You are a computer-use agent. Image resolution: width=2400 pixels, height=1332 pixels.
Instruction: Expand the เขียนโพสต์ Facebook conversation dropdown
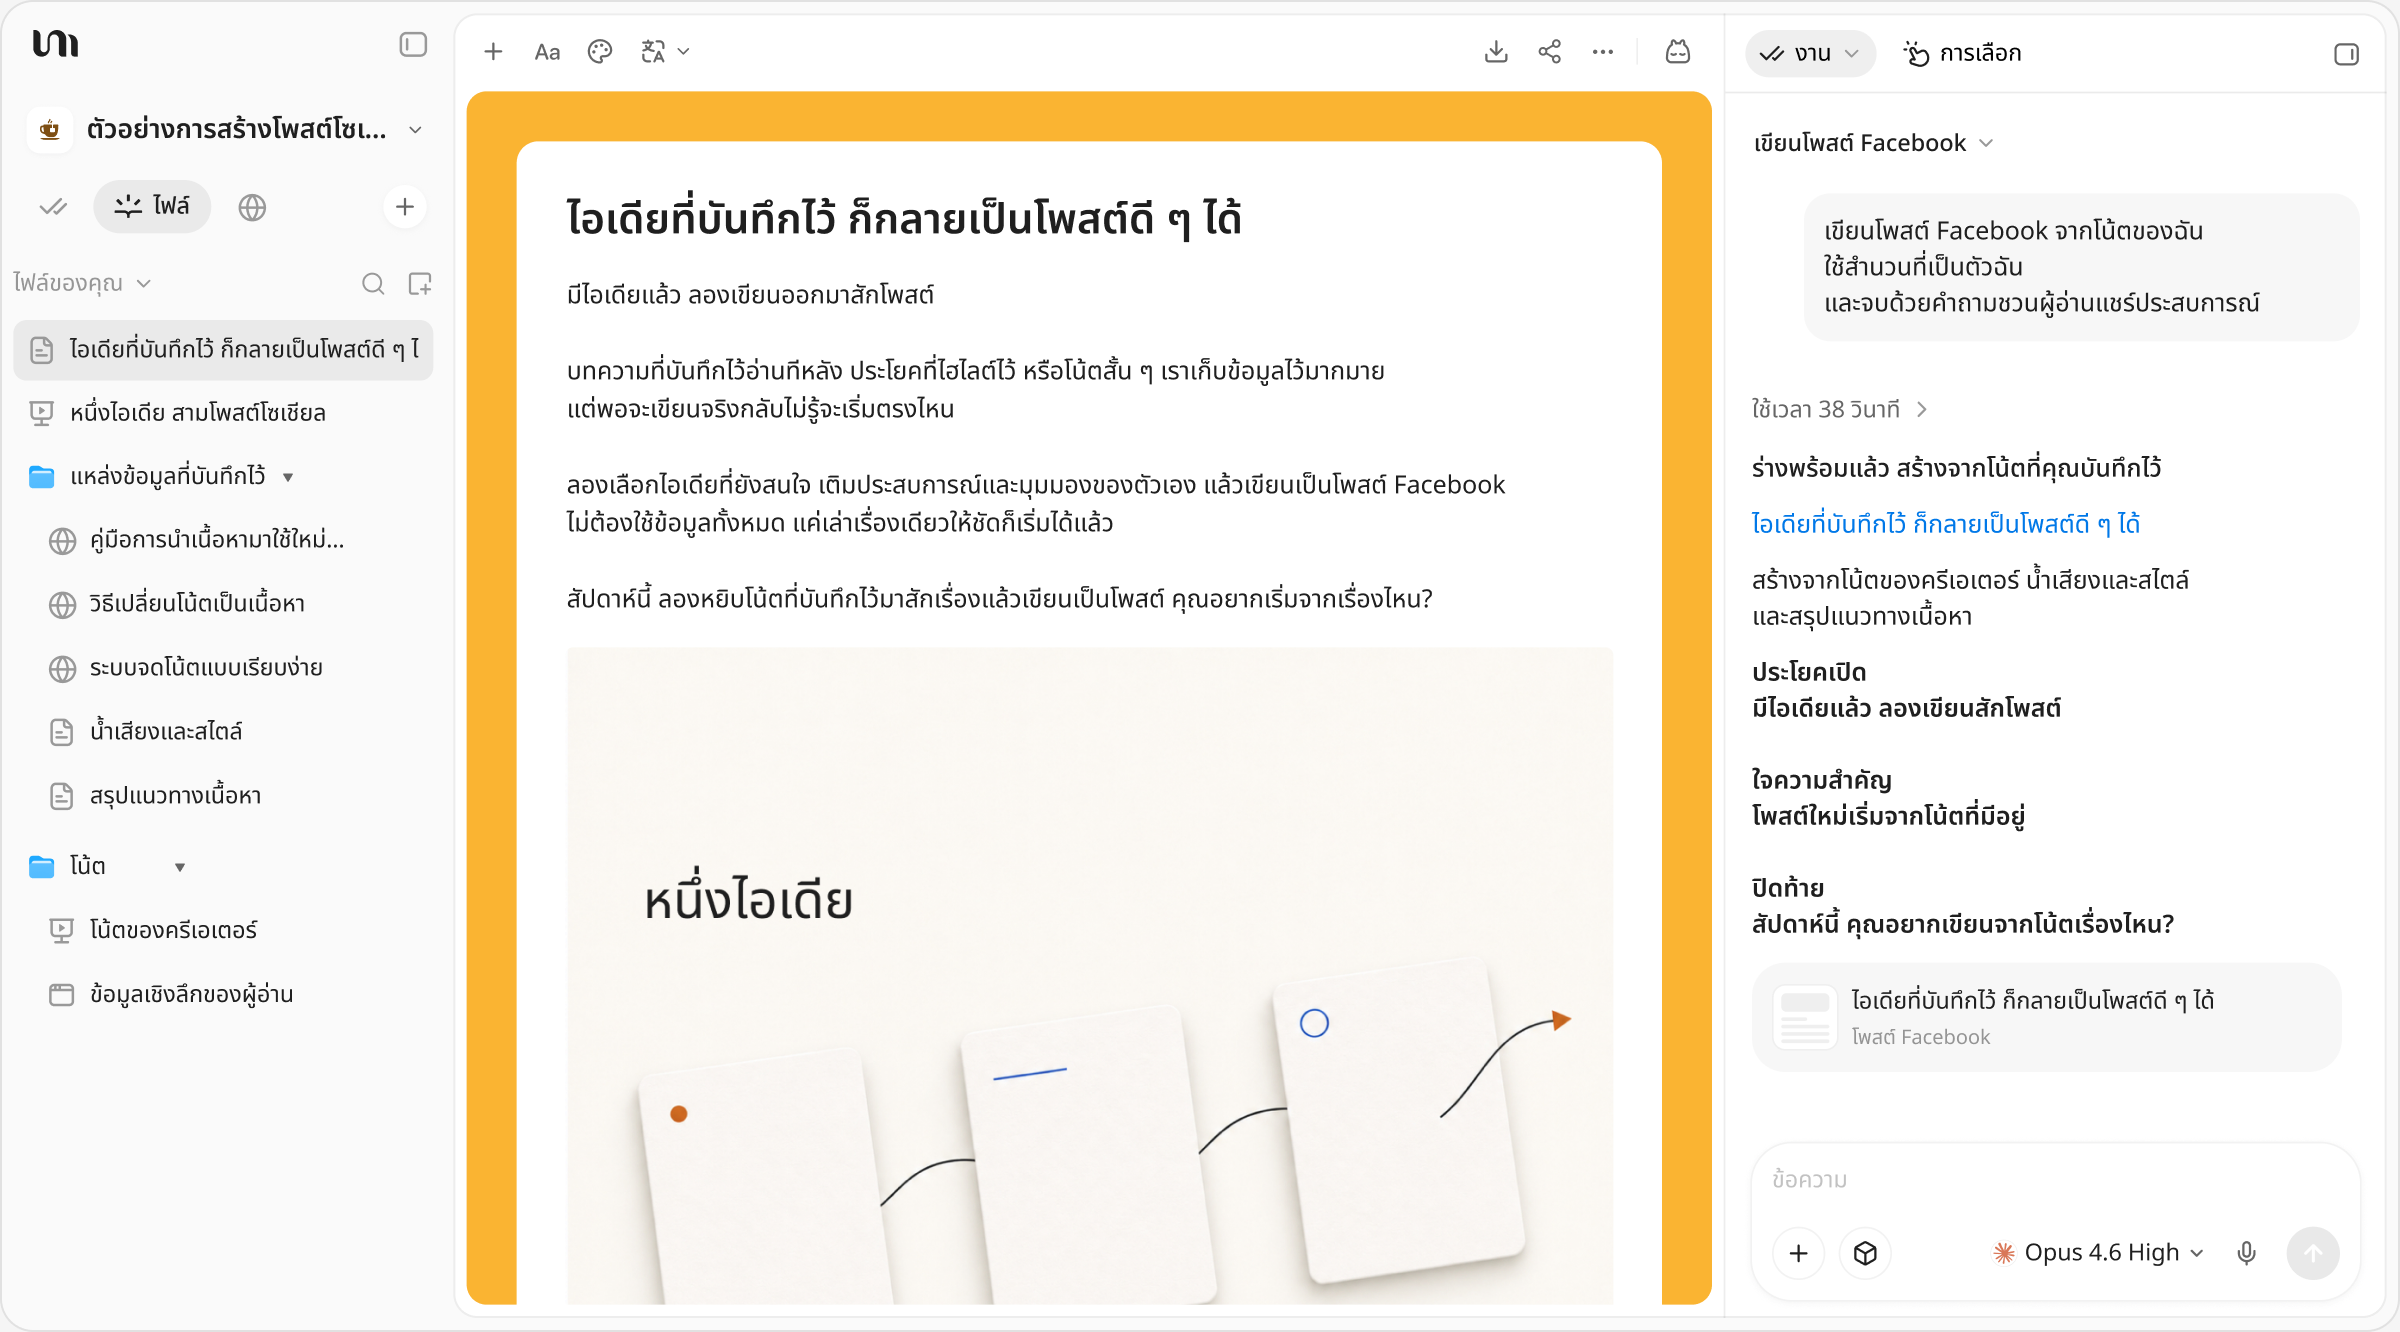coord(1987,143)
